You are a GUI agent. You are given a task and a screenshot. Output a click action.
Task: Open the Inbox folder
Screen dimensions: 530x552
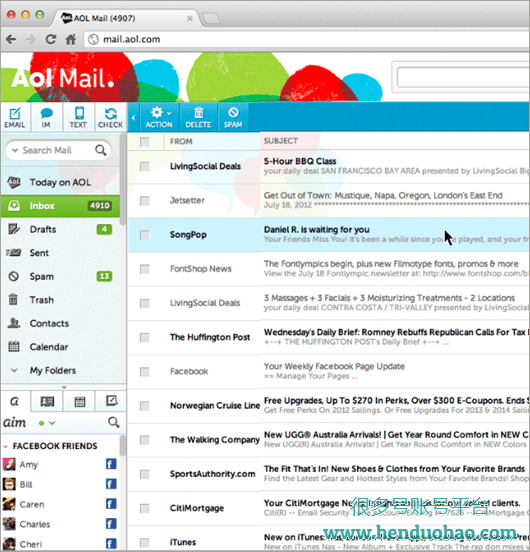point(61,206)
